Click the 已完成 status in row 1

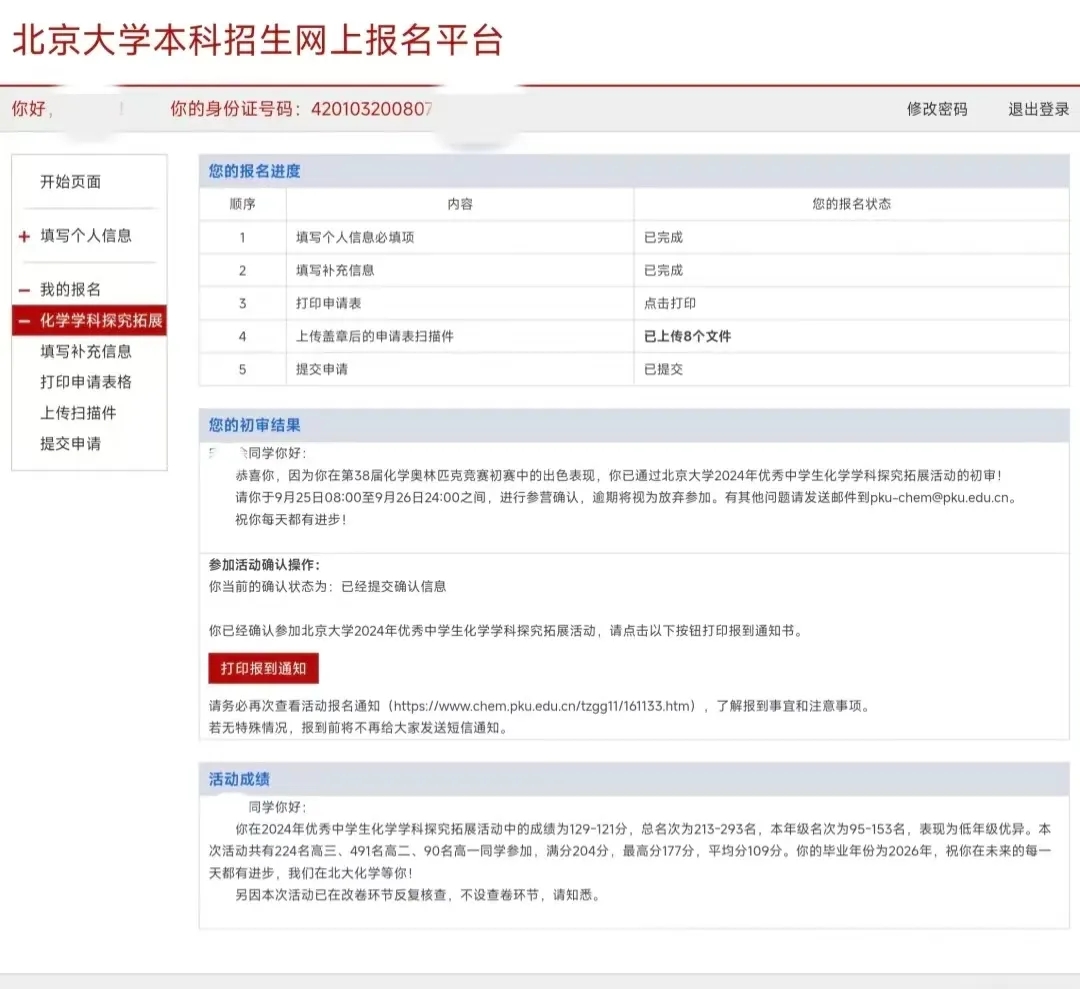663,237
